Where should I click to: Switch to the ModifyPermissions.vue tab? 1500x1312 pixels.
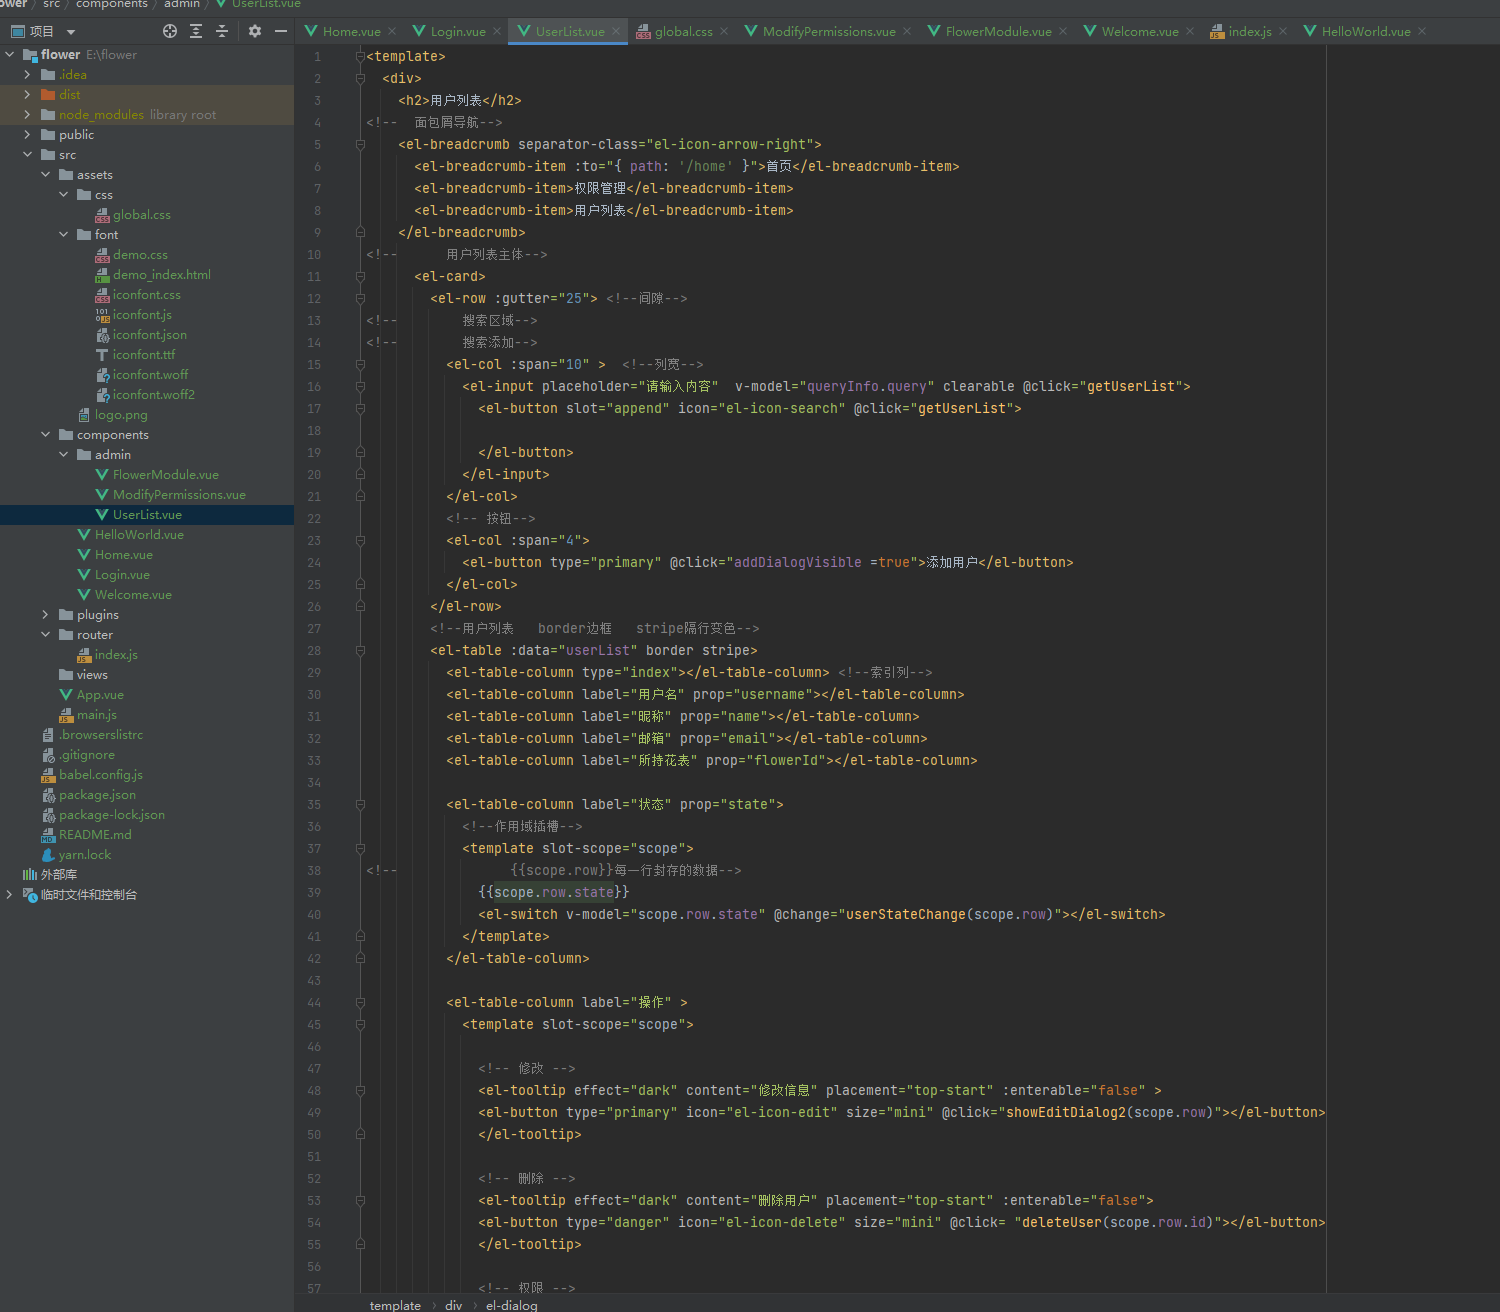tap(829, 31)
